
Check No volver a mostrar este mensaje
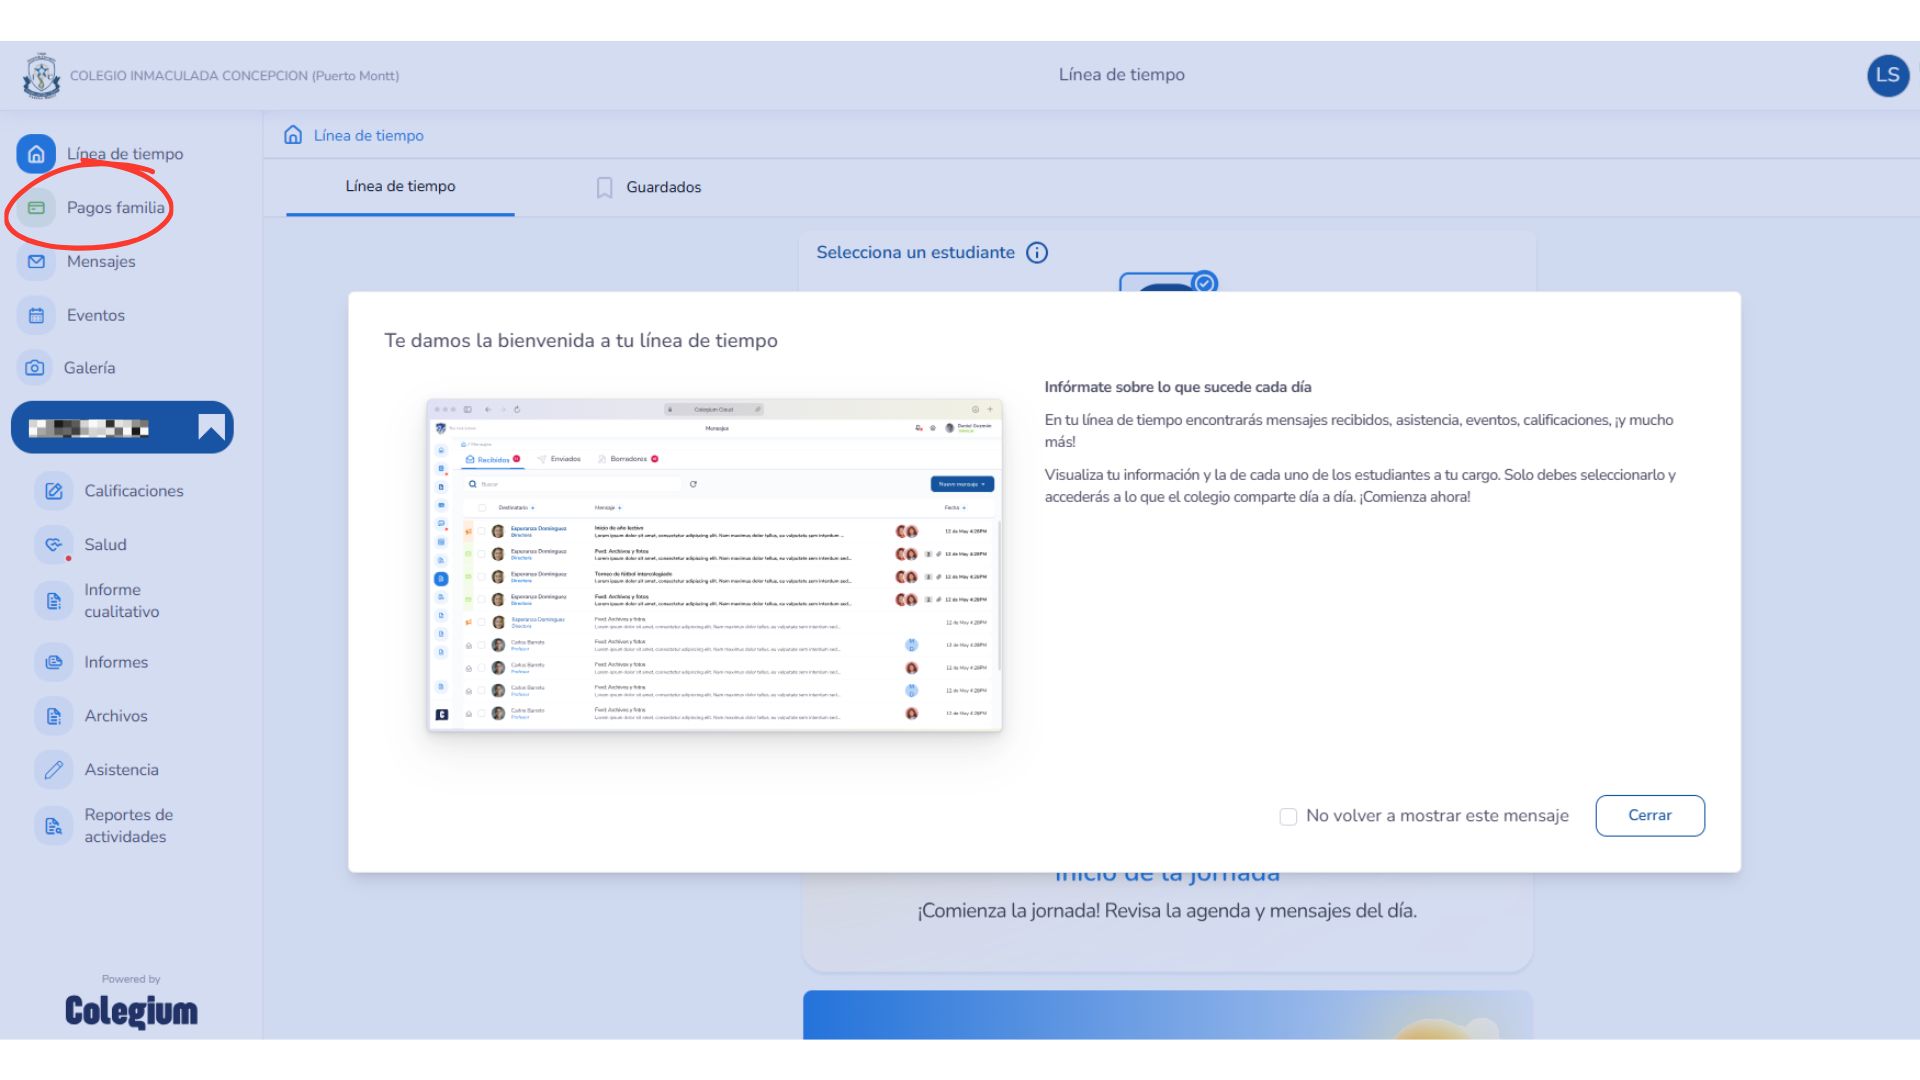click(1288, 817)
